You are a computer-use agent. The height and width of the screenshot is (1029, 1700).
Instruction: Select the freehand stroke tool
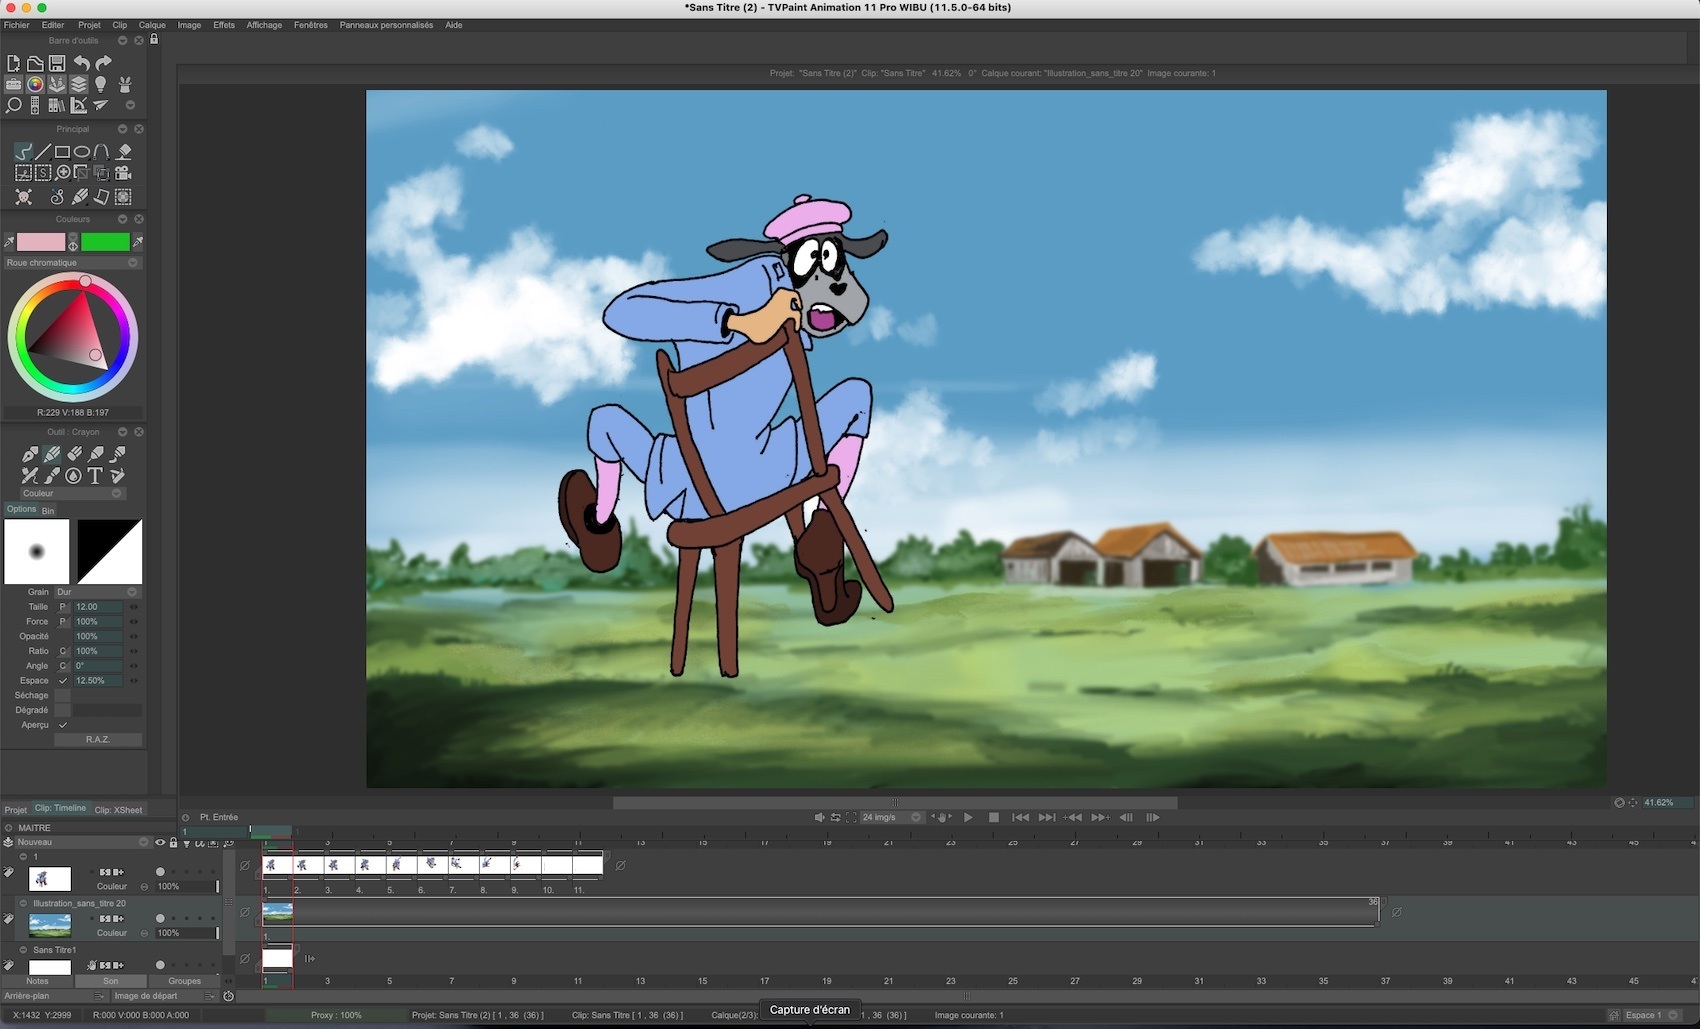23,152
